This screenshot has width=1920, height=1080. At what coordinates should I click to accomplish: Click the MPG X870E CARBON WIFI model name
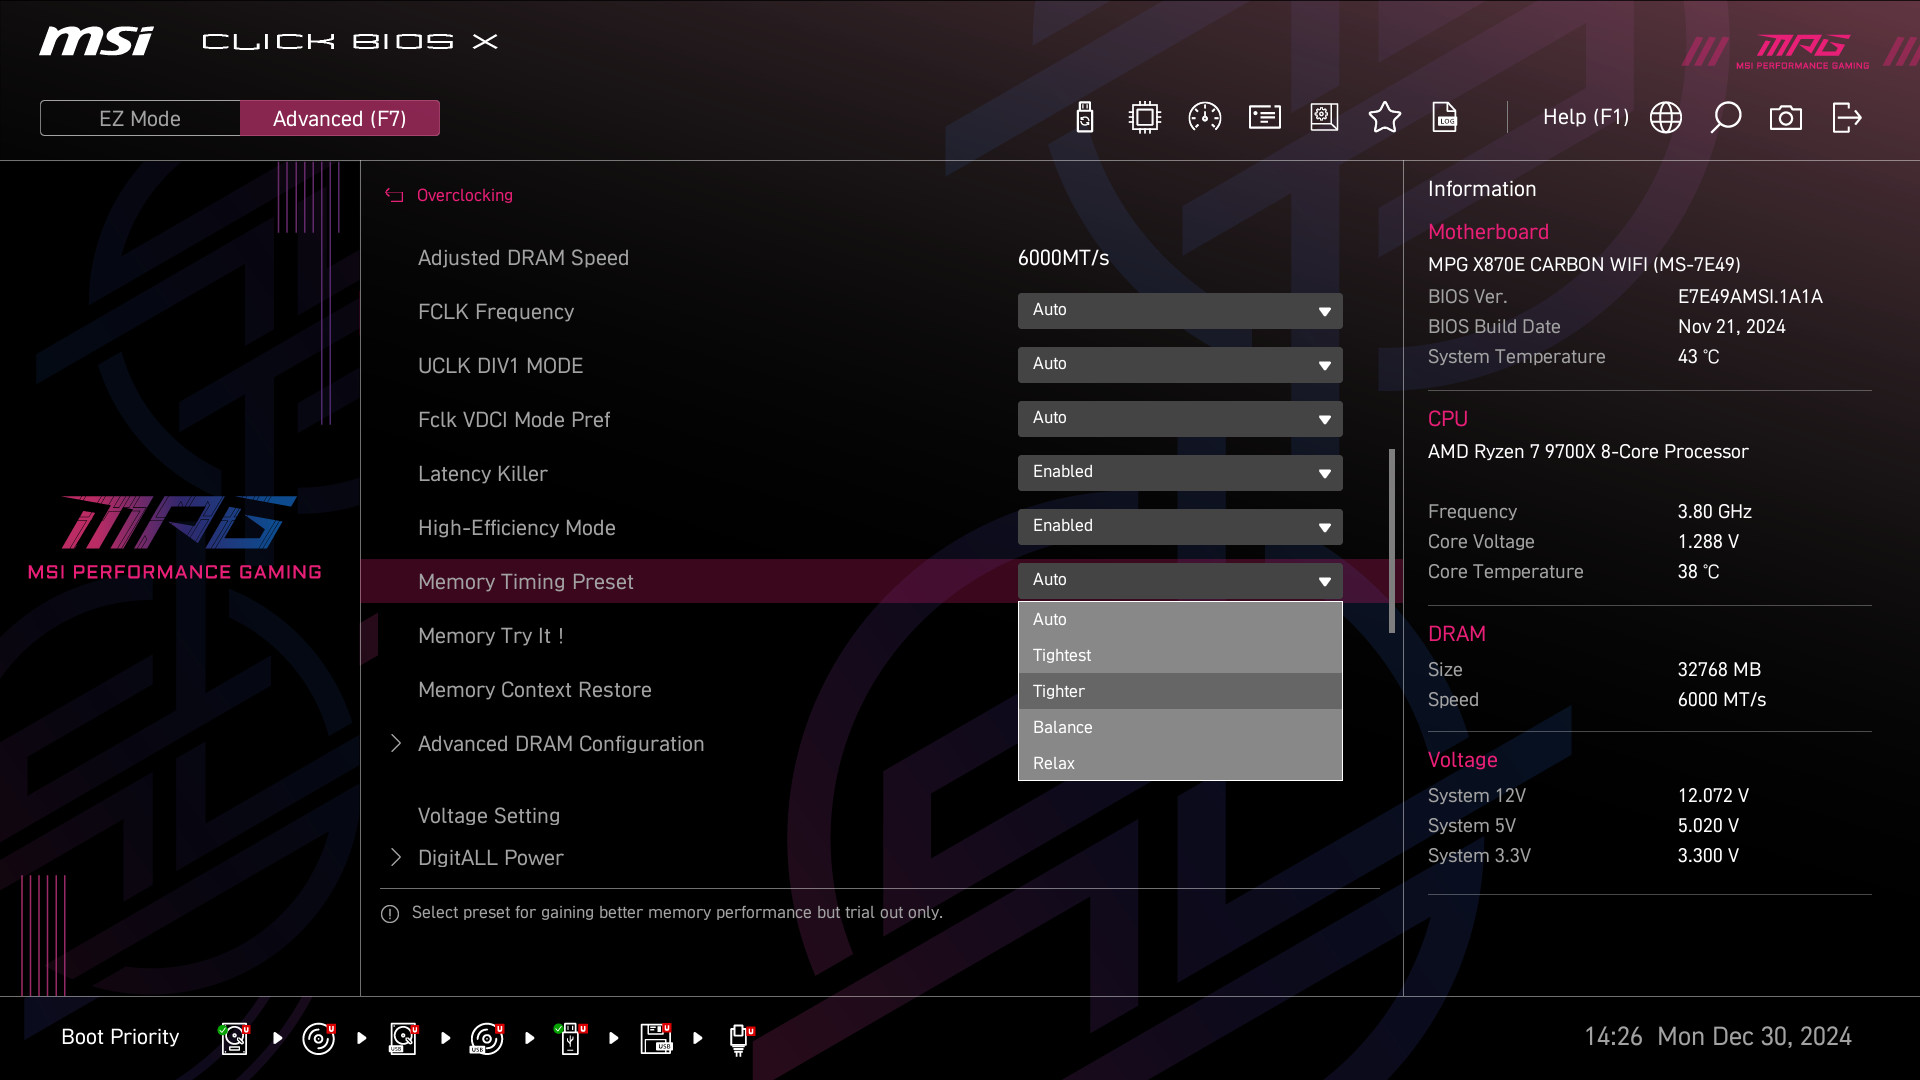click(x=1584, y=265)
